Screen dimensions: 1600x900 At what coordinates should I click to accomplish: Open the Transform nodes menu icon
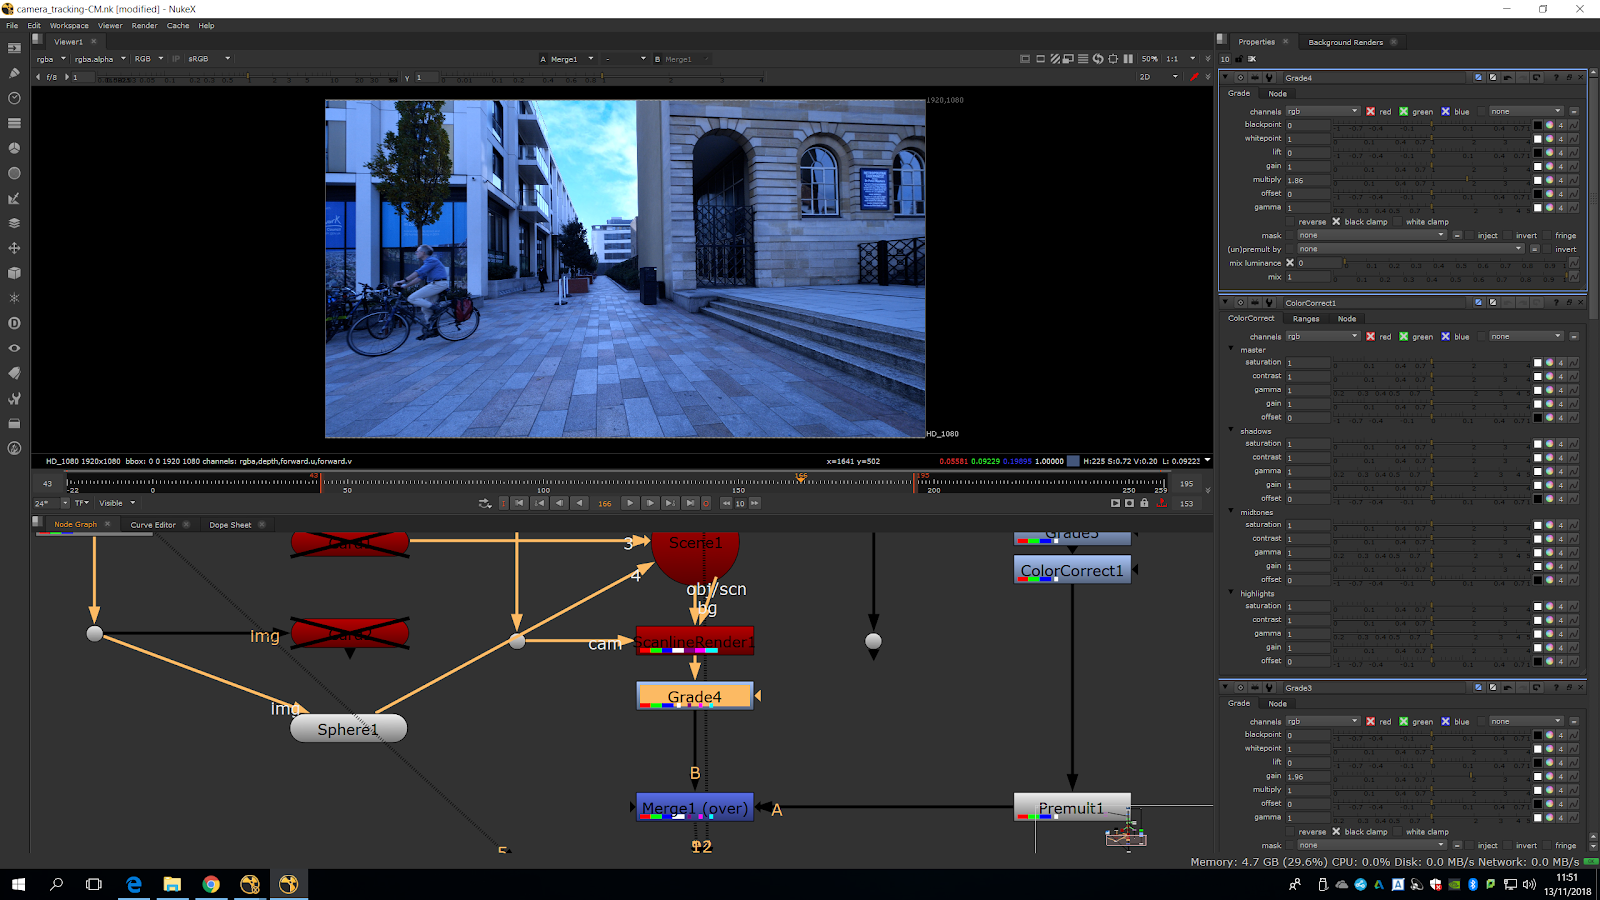14,248
